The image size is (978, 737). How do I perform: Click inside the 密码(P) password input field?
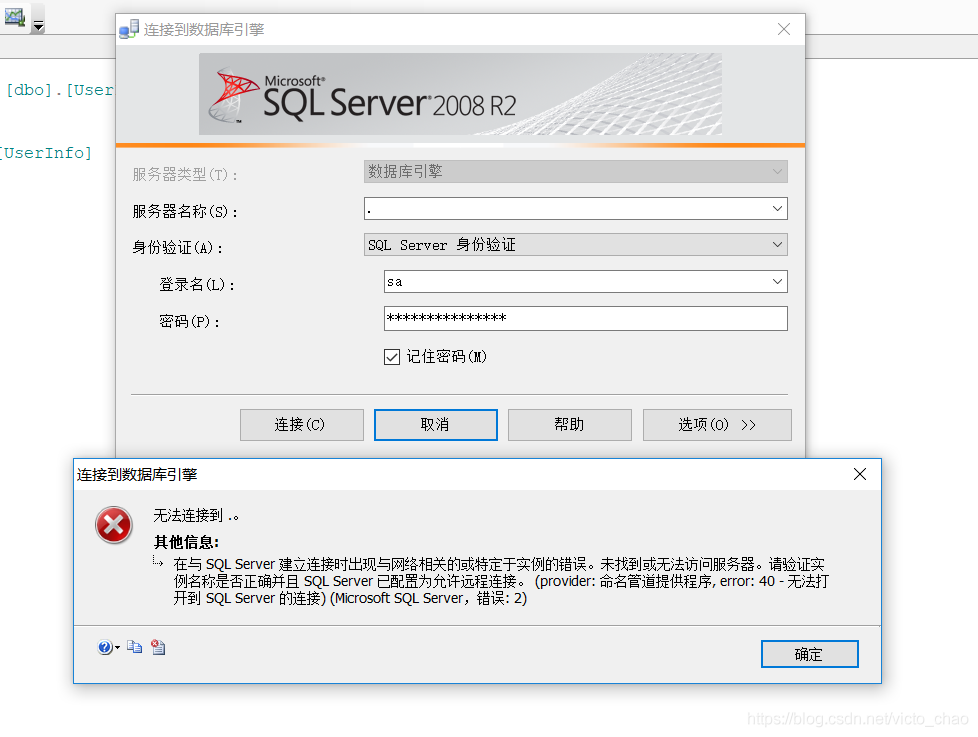(585, 318)
